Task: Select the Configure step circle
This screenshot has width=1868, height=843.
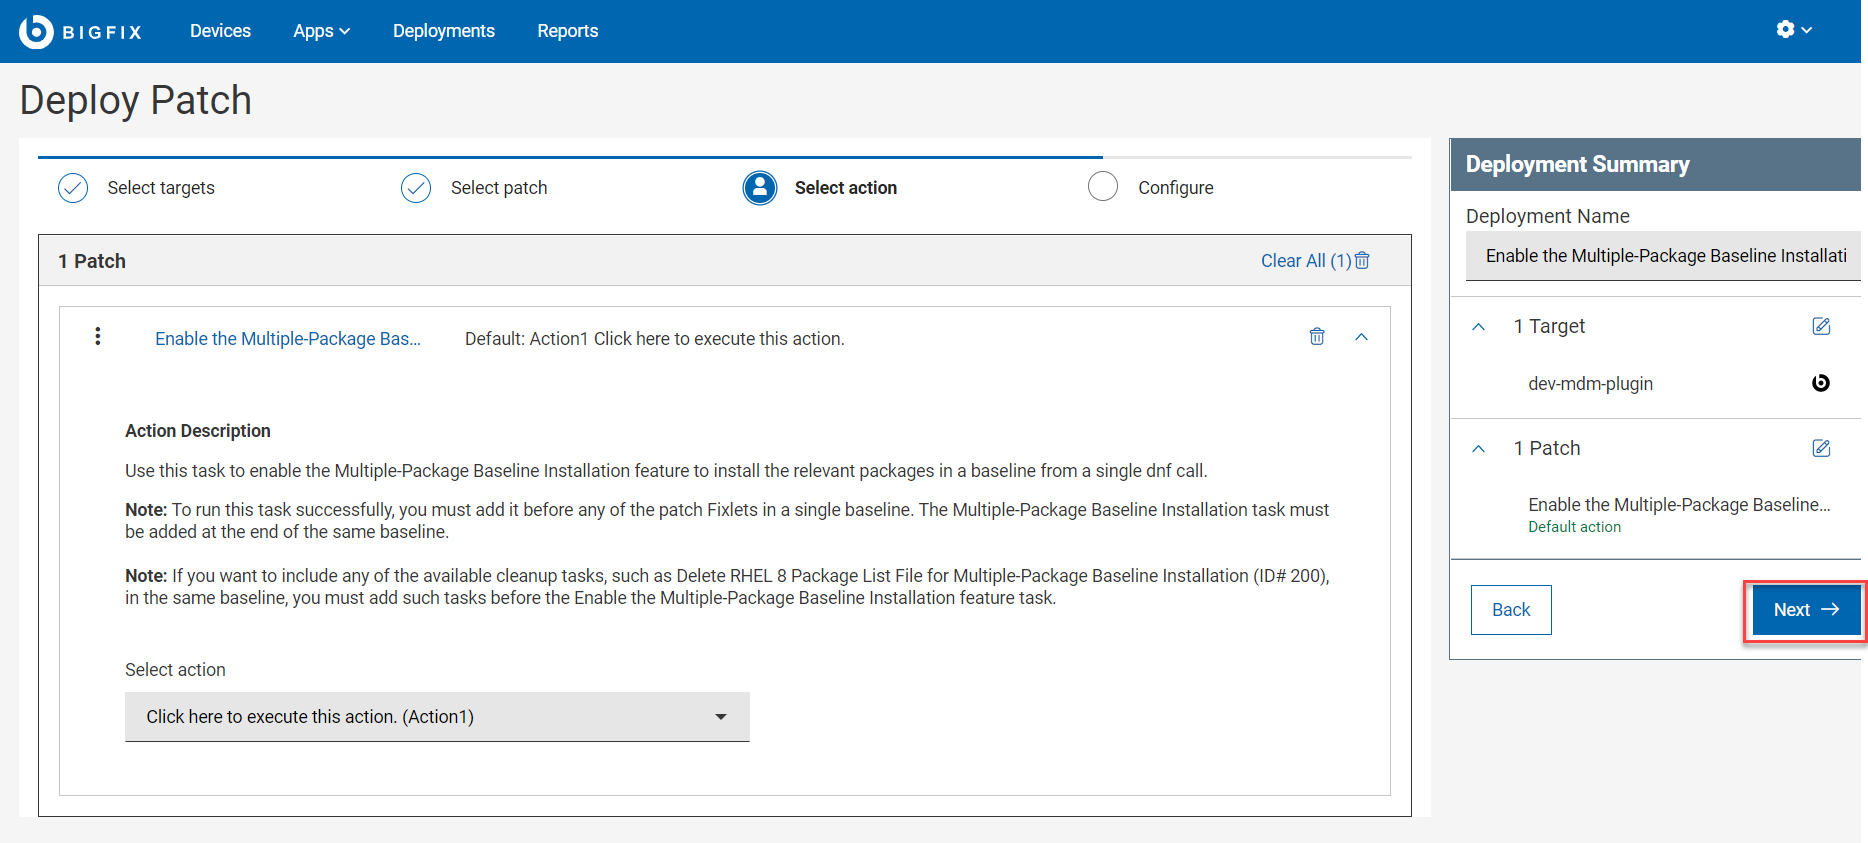Action: pos(1103,187)
